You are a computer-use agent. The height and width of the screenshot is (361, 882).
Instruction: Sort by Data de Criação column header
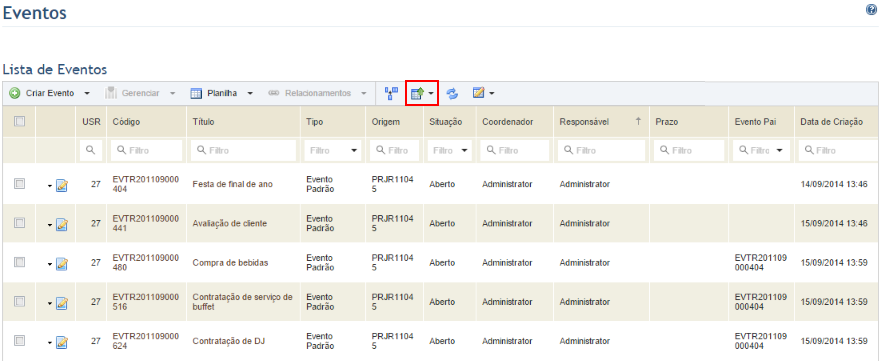(x=831, y=121)
